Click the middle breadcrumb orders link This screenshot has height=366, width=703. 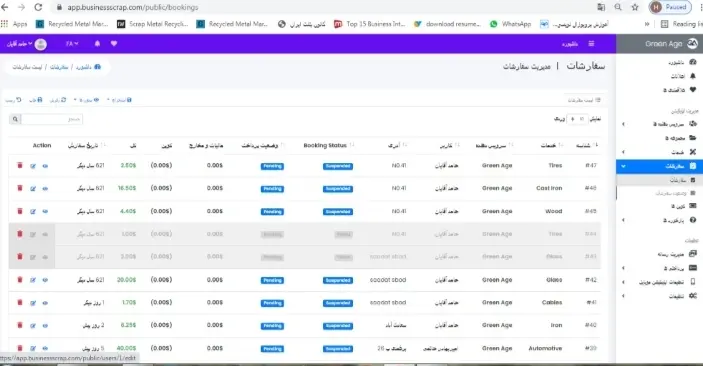click(59, 67)
